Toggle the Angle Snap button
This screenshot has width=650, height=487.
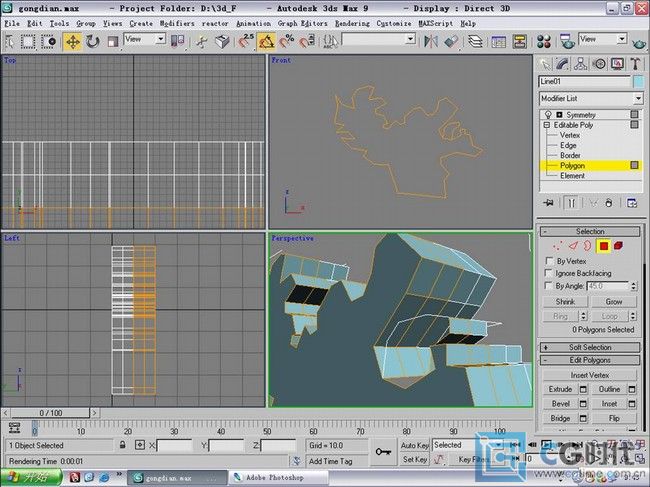click(266, 41)
